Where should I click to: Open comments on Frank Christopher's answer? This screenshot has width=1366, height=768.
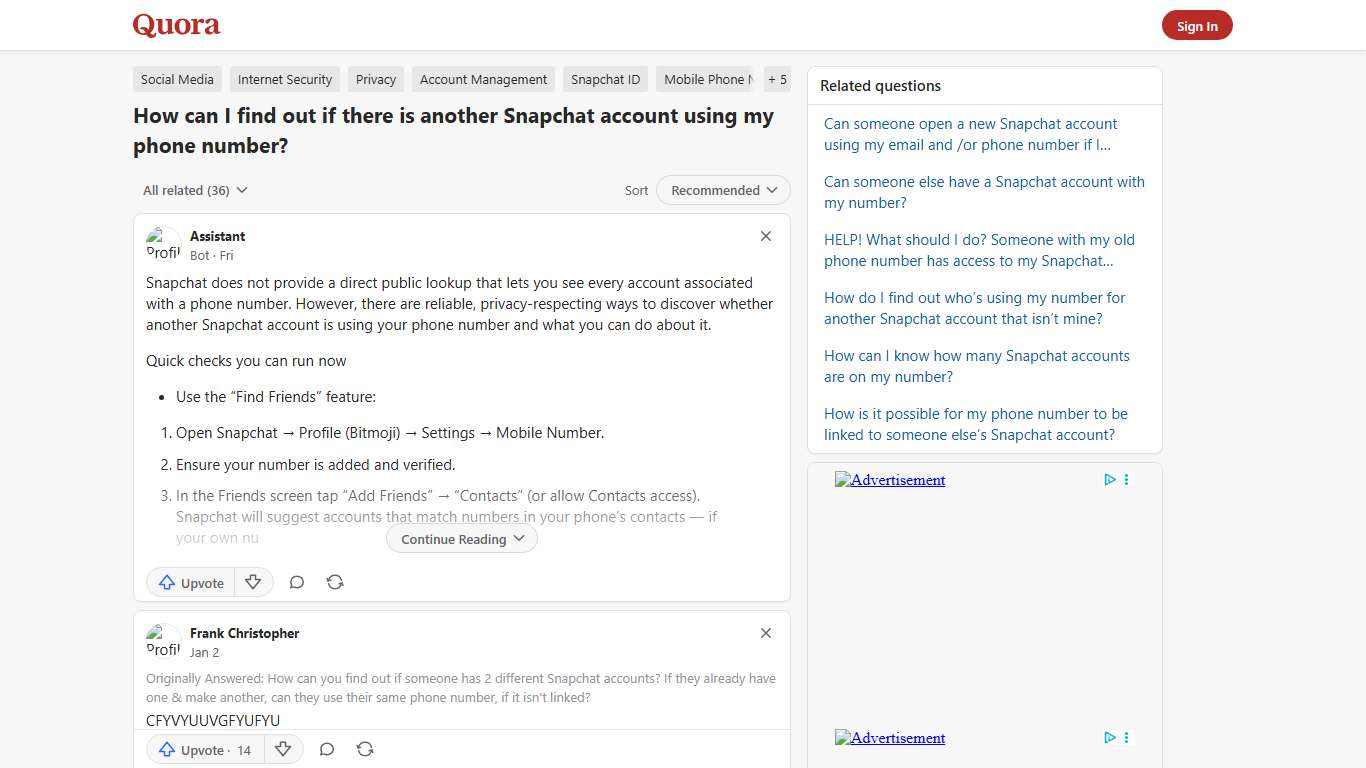click(327, 749)
